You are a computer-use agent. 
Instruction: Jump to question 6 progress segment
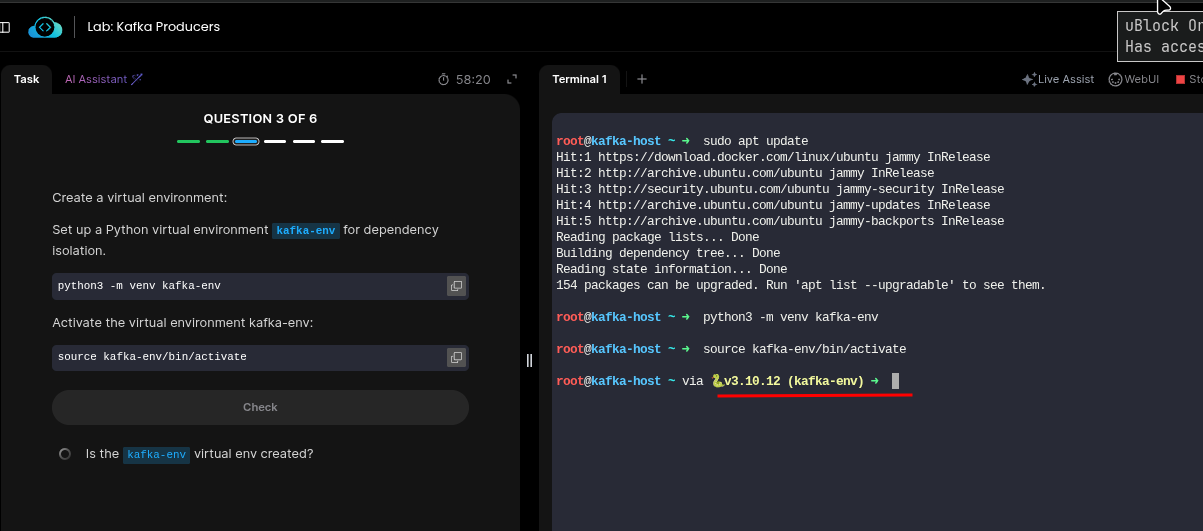[x=333, y=142]
